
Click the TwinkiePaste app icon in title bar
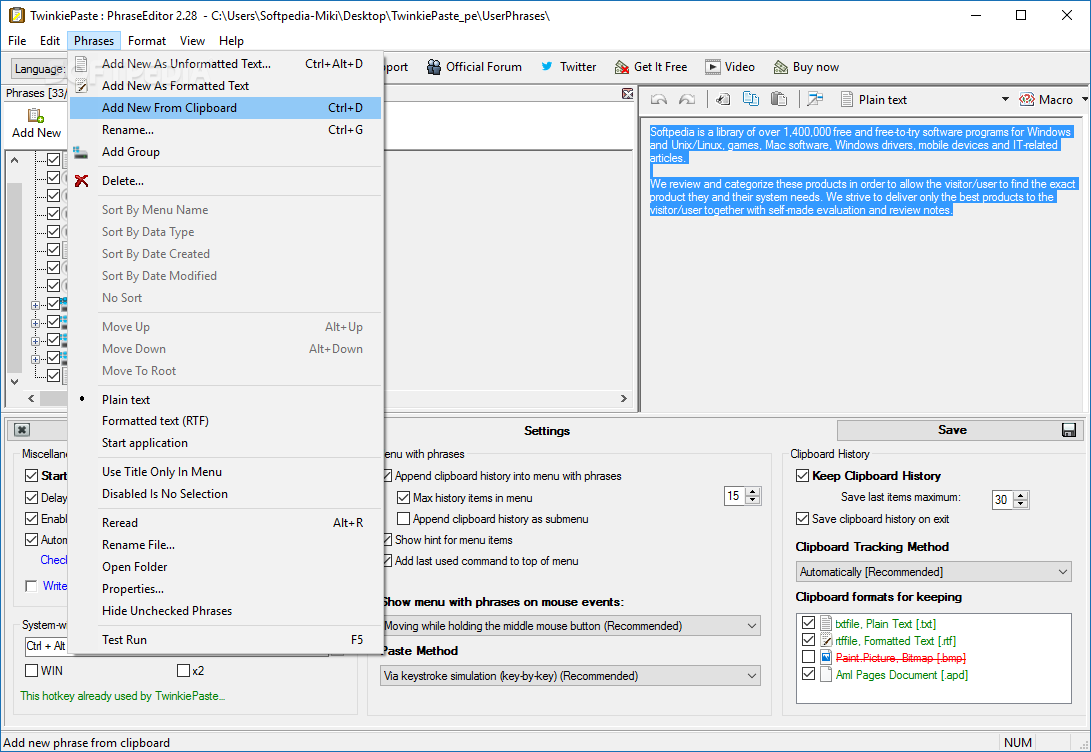point(16,15)
